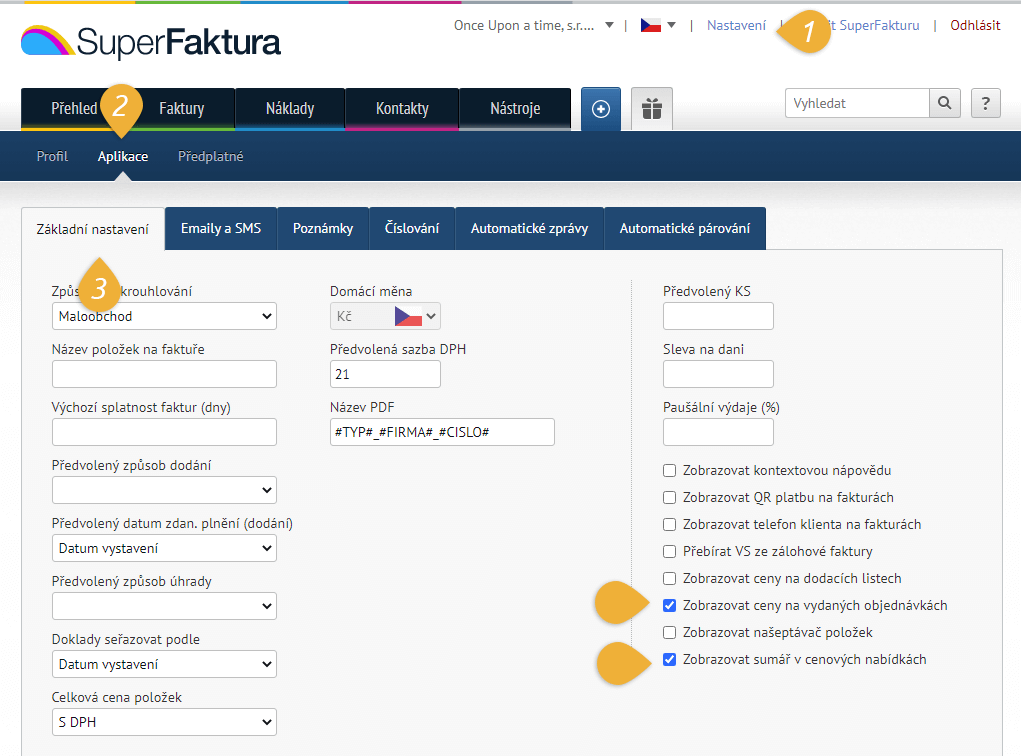Switch to Emaily a SMS tab
Viewport: 1021px width, 756px height.
tap(221, 229)
